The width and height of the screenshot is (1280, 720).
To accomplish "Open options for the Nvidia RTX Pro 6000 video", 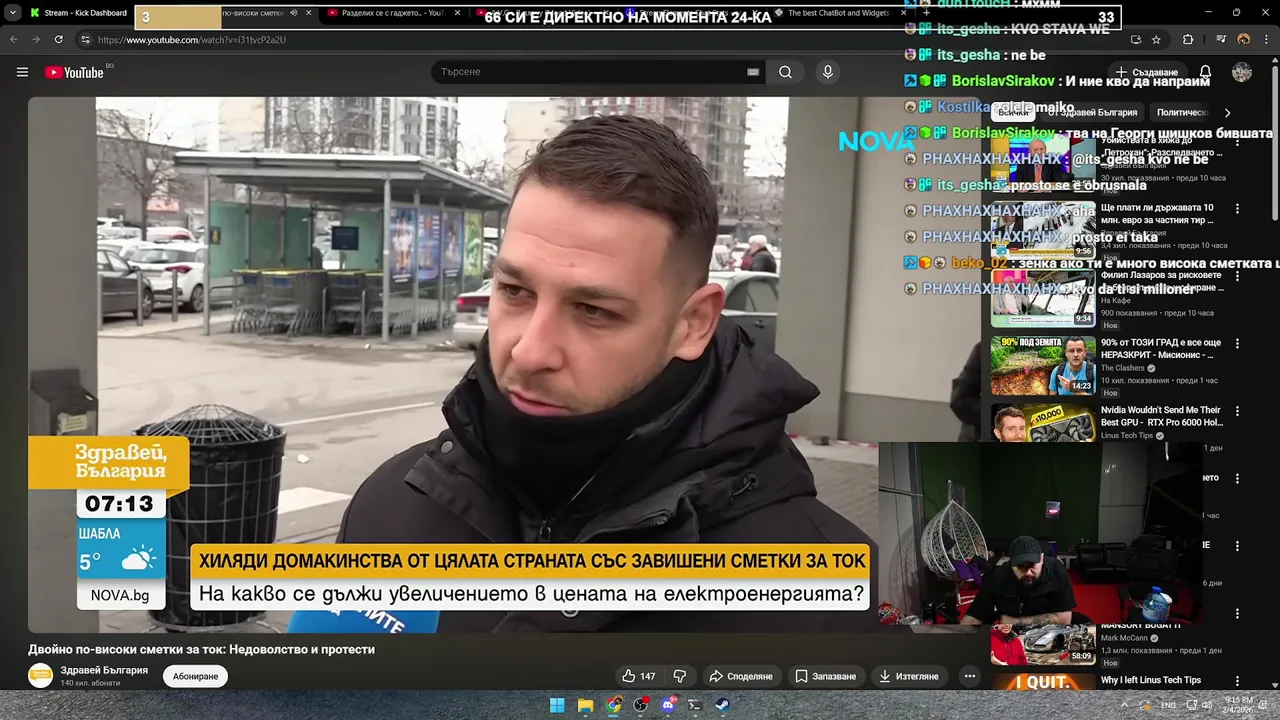I will coord(1237,411).
